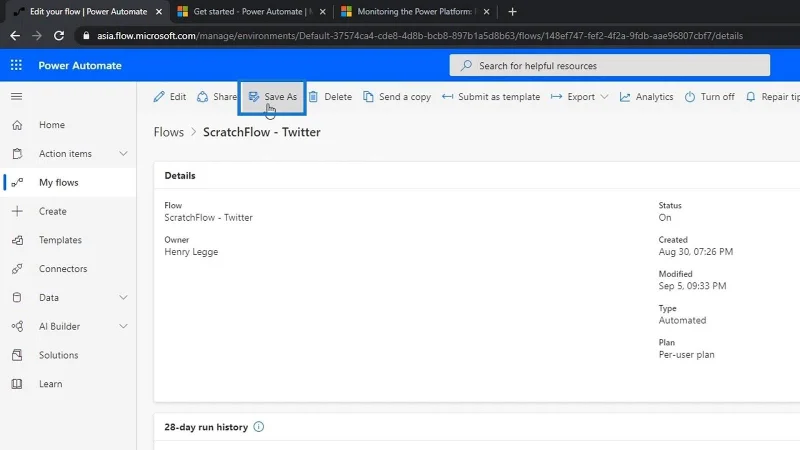Viewport: 800px width, 450px height.
Task: Click the Search for helpful resources box
Action: coord(610,65)
